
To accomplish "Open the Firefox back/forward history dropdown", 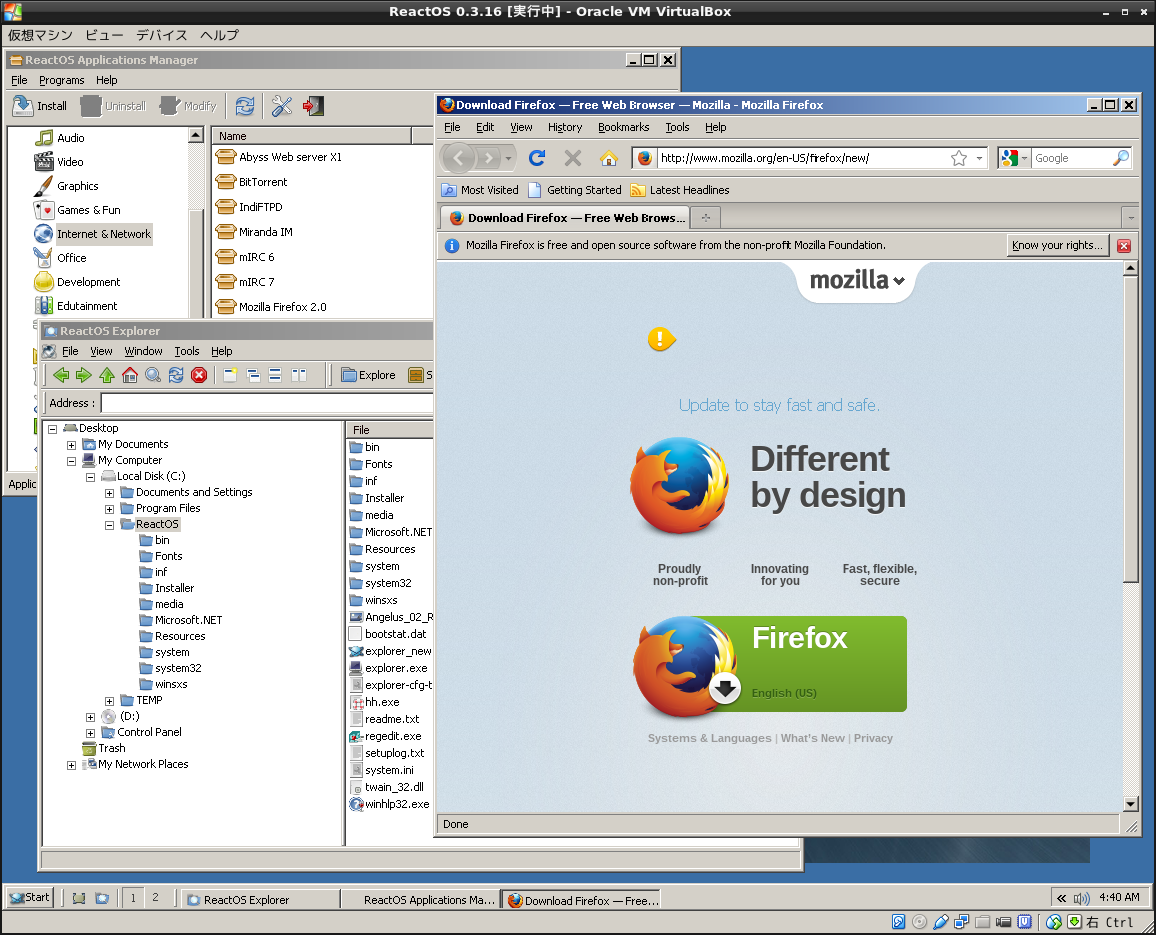I will point(508,159).
